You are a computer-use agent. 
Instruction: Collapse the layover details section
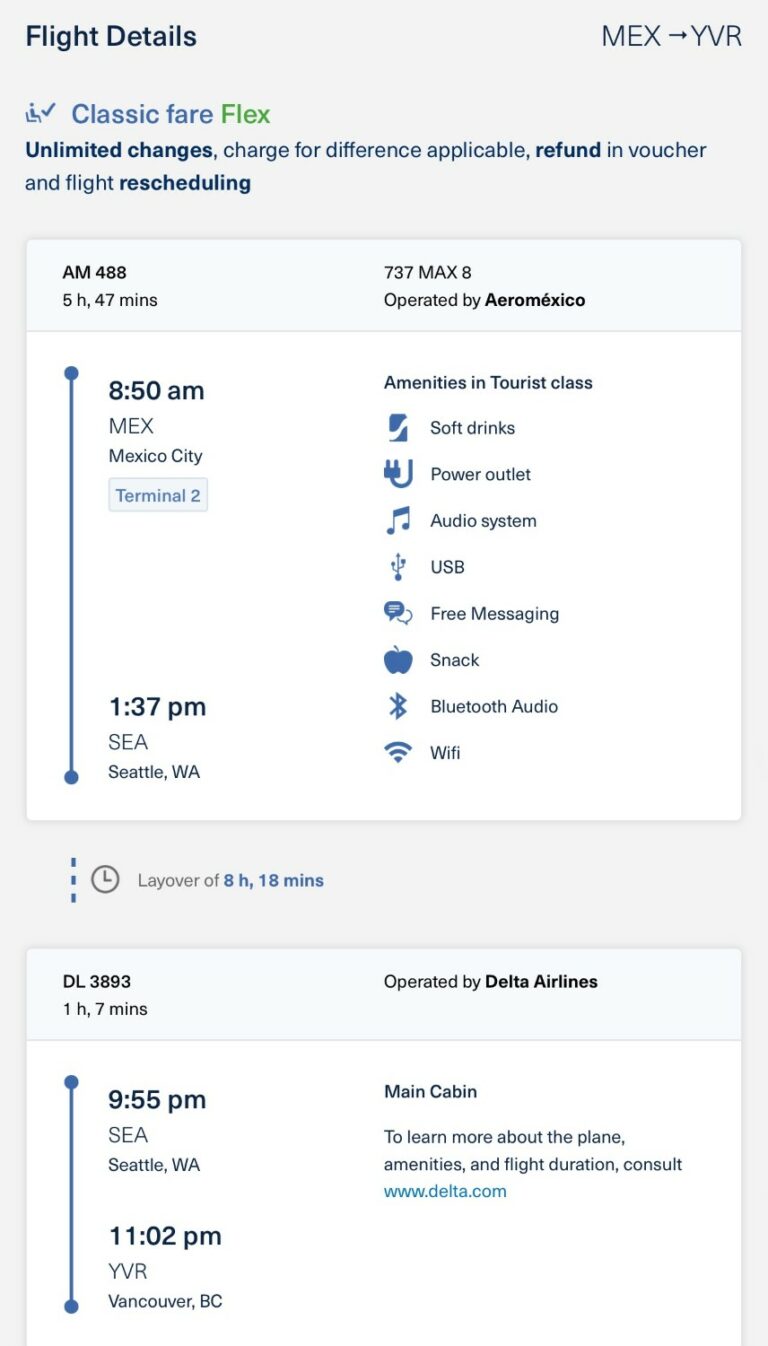(229, 879)
